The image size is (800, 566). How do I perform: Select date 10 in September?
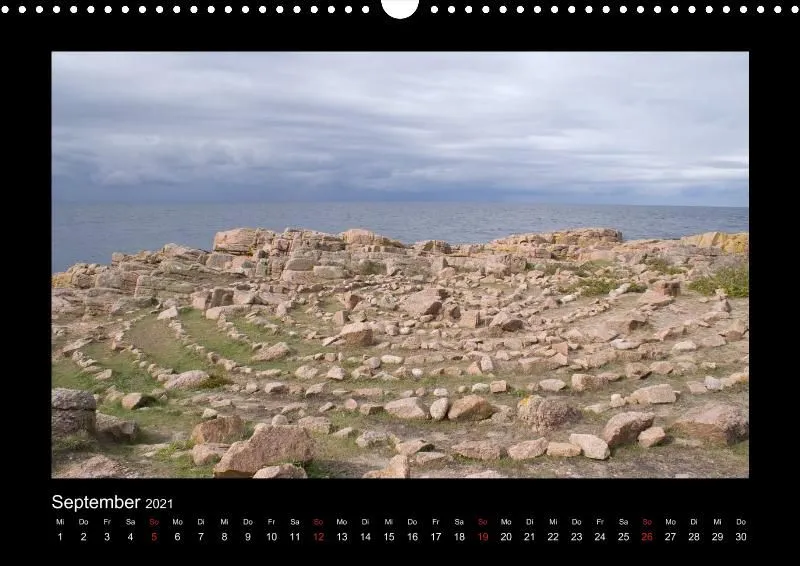click(x=271, y=537)
